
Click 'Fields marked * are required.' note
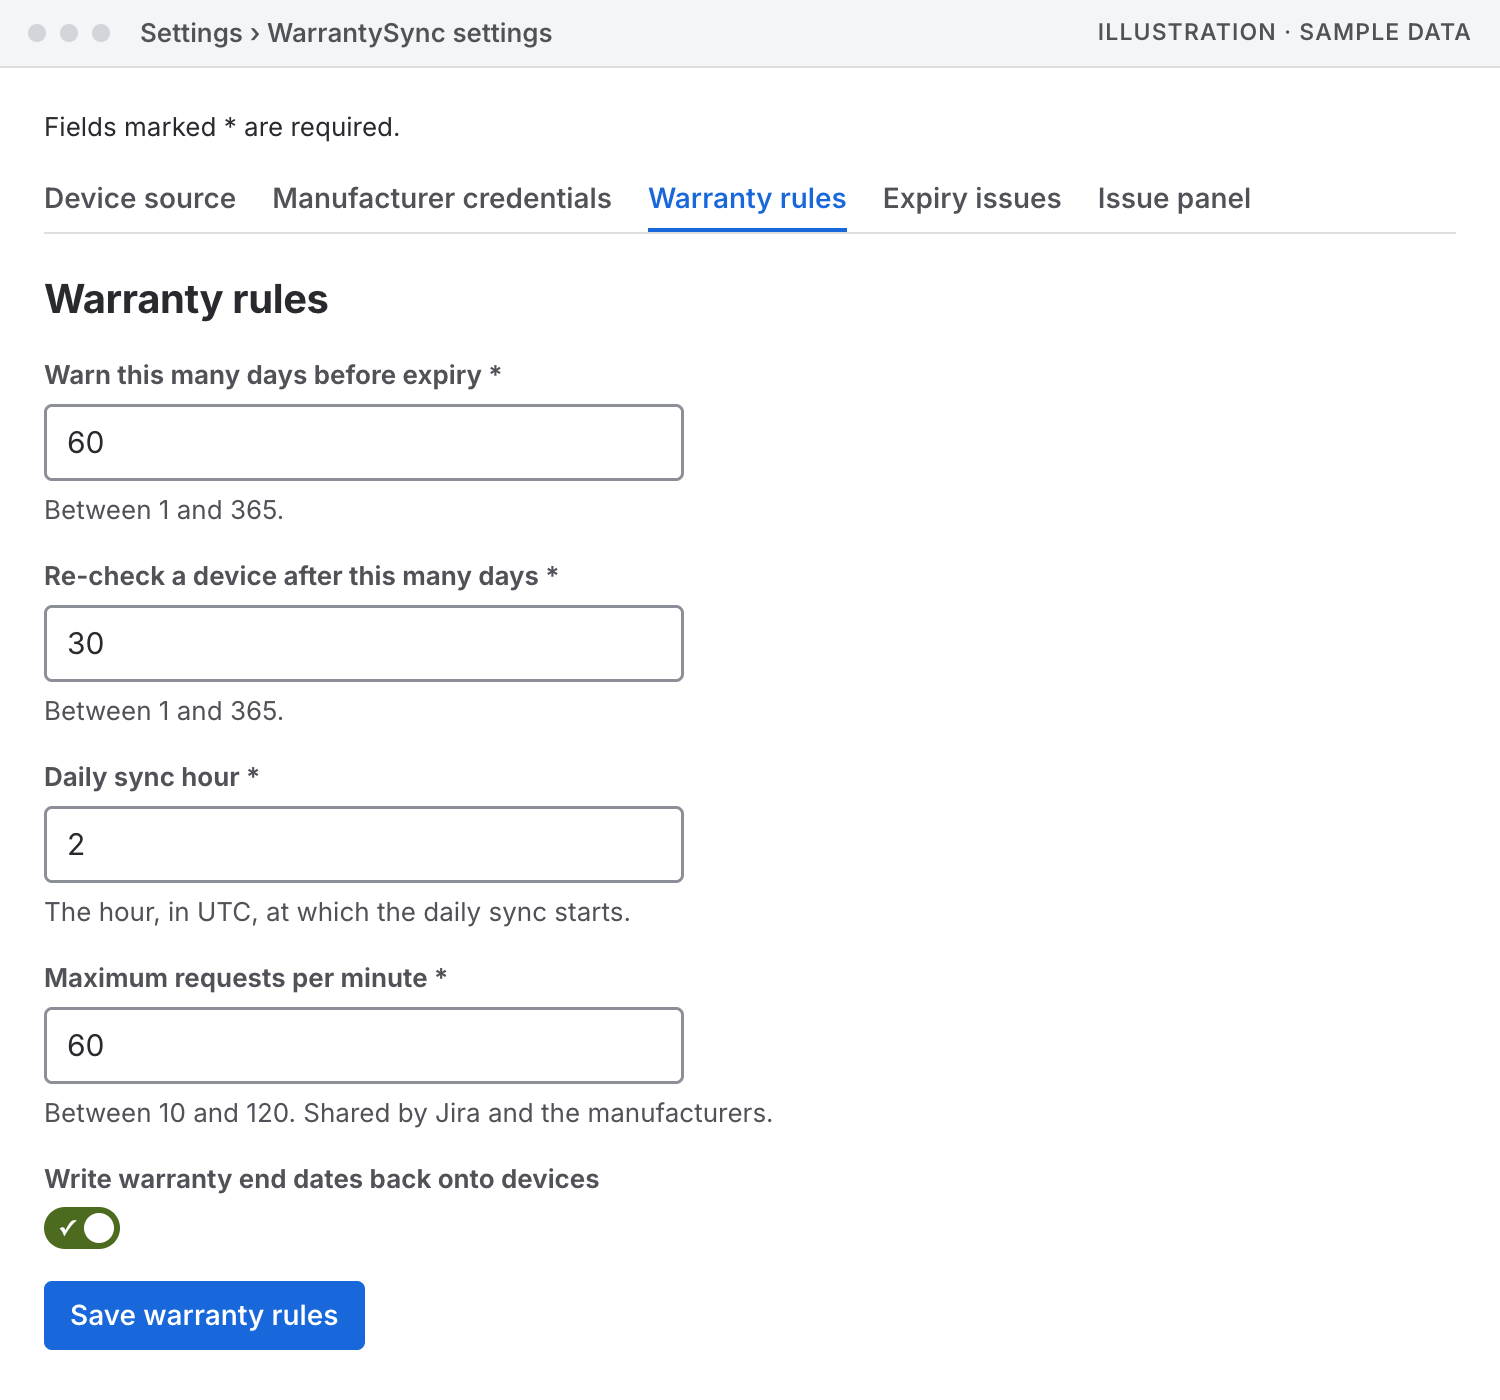click(222, 127)
